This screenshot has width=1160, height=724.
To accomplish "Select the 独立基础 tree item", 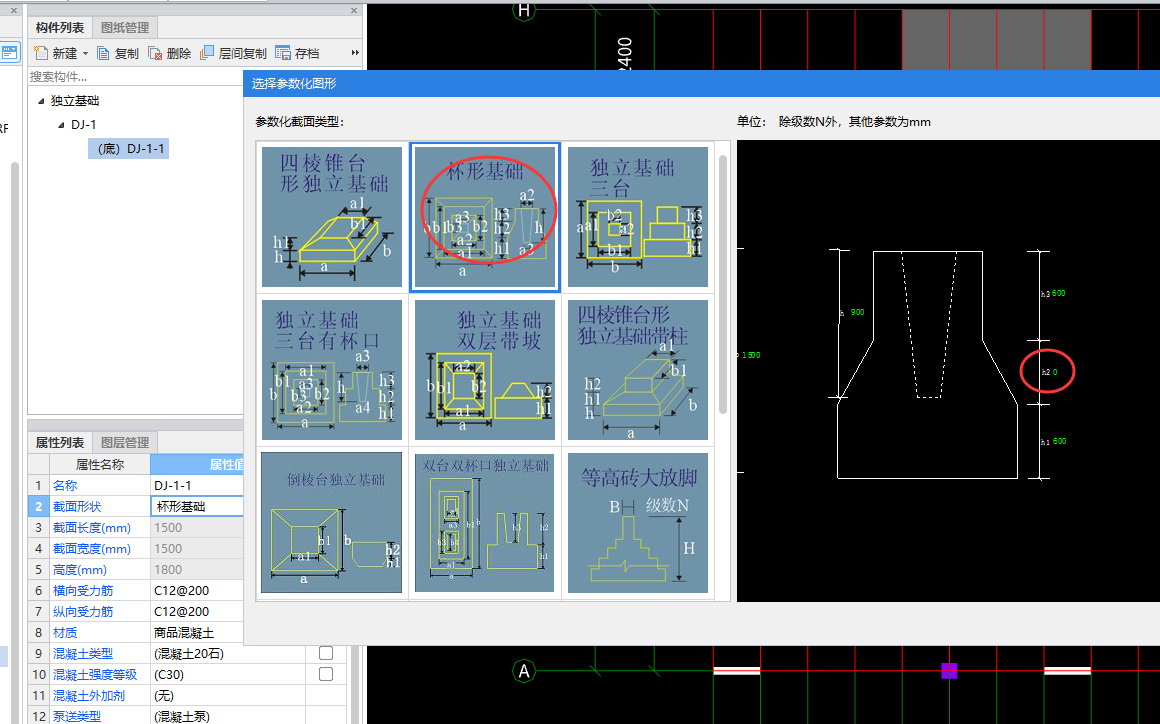I will pos(75,101).
